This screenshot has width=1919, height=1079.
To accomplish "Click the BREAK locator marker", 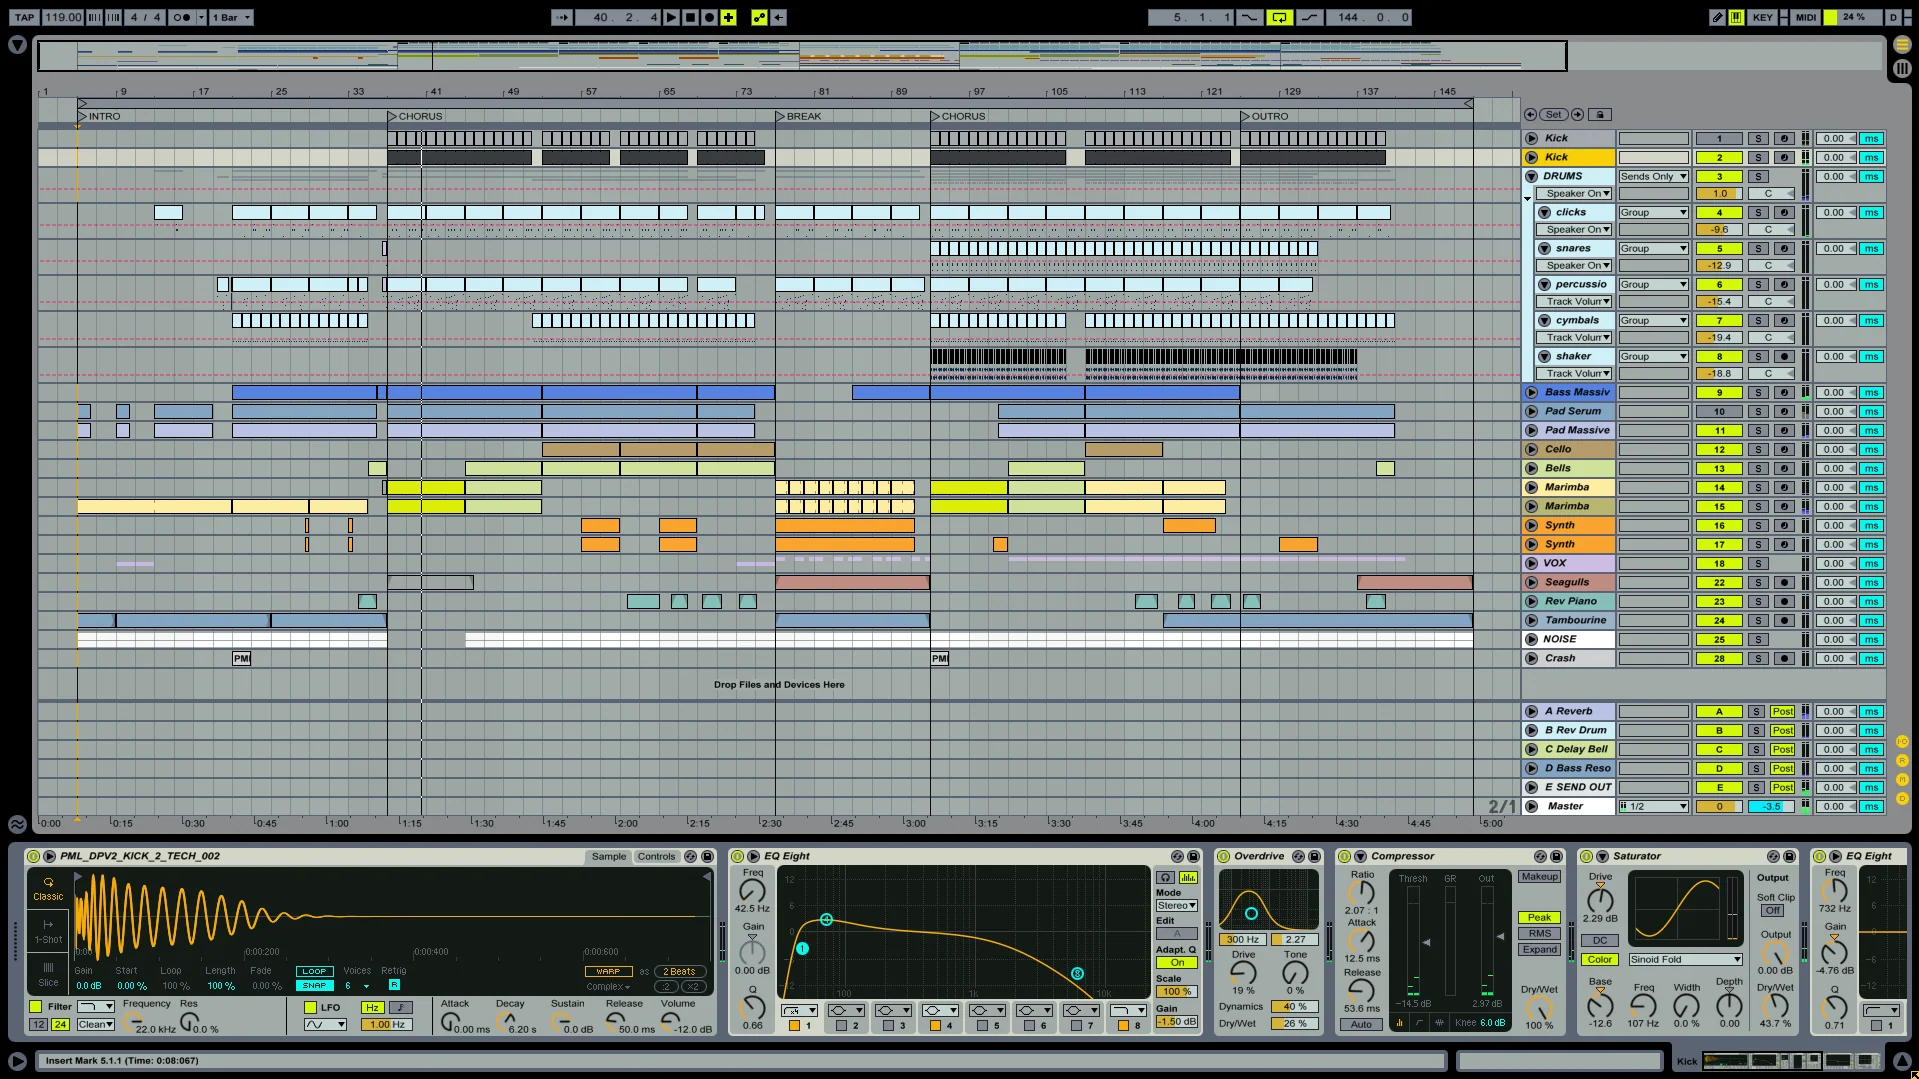I will (x=798, y=116).
